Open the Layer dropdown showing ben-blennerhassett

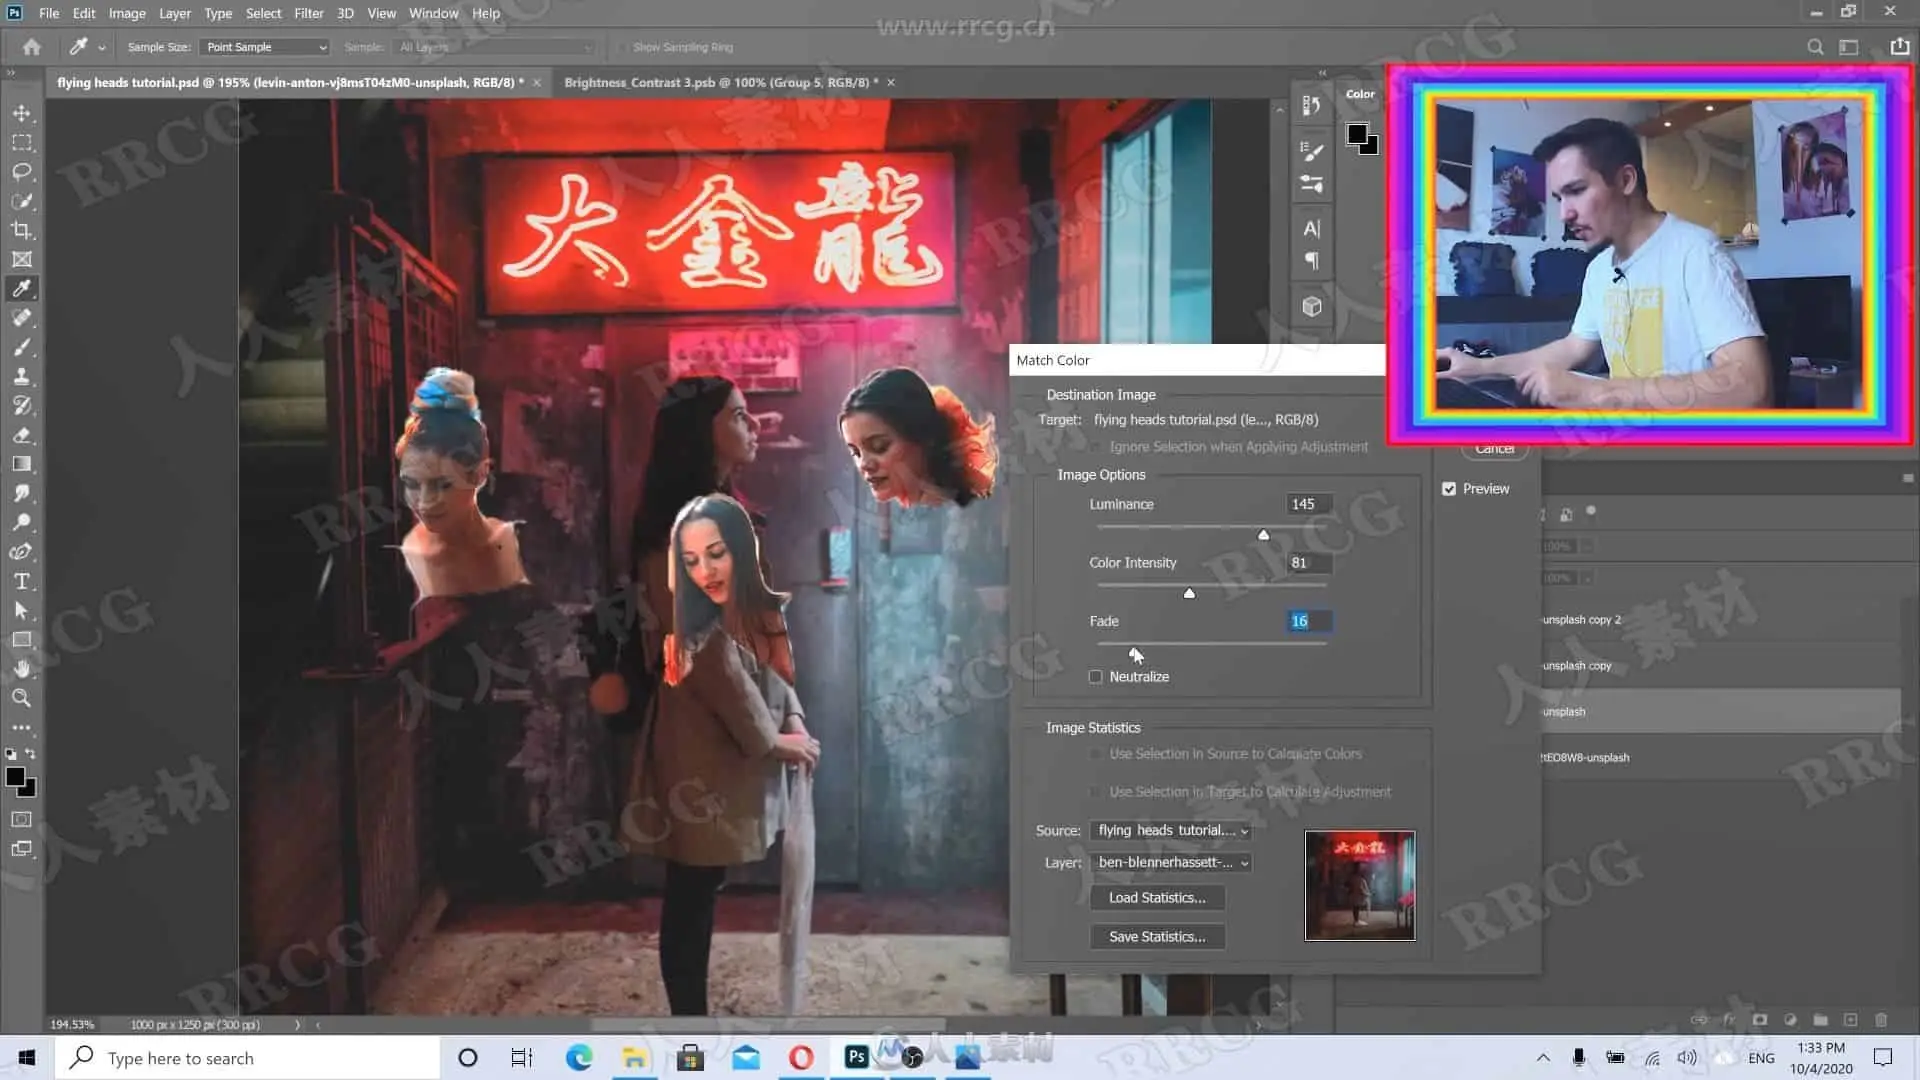click(x=1171, y=862)
